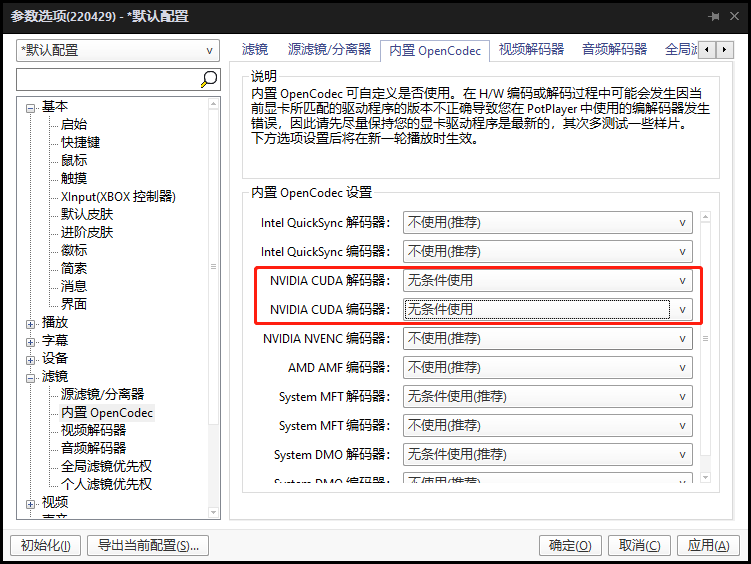Collapse the 滤镜 tree node

pos(30,378)
